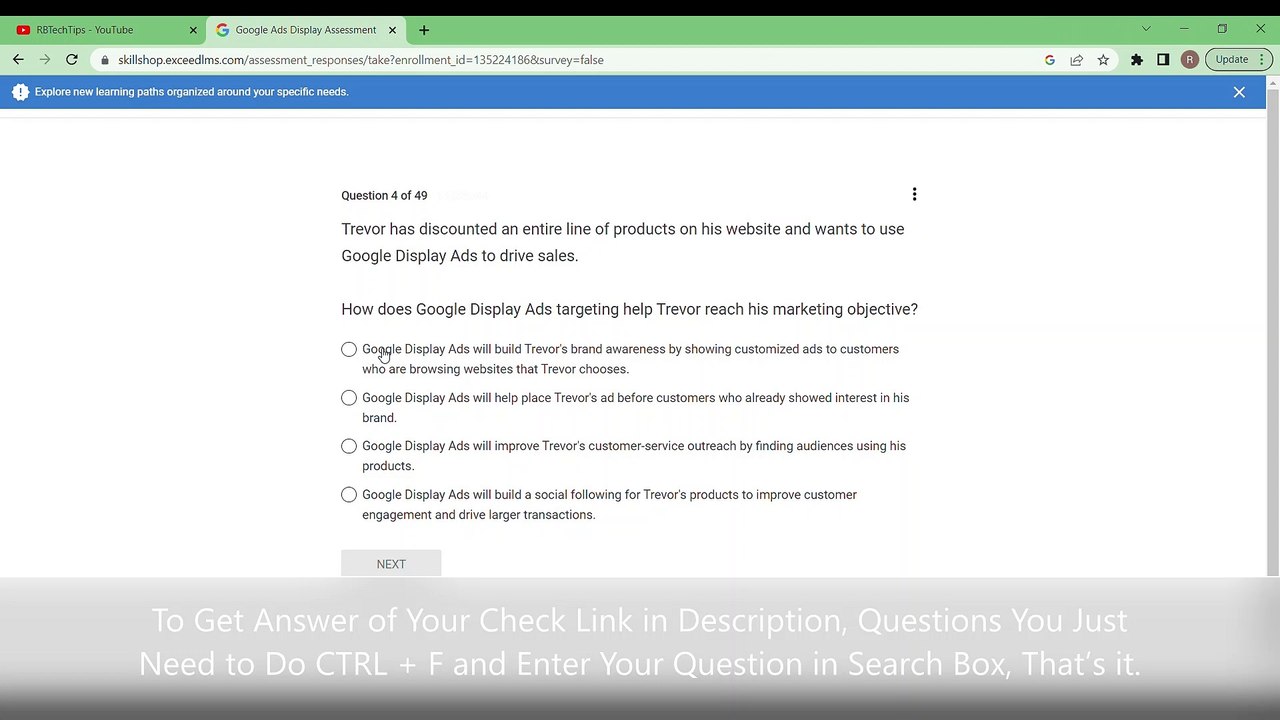The width and height of the screenshot is (1280, 720).
Task: Click the Update button in Chrome toolbar
Action: pos(1238,60)
